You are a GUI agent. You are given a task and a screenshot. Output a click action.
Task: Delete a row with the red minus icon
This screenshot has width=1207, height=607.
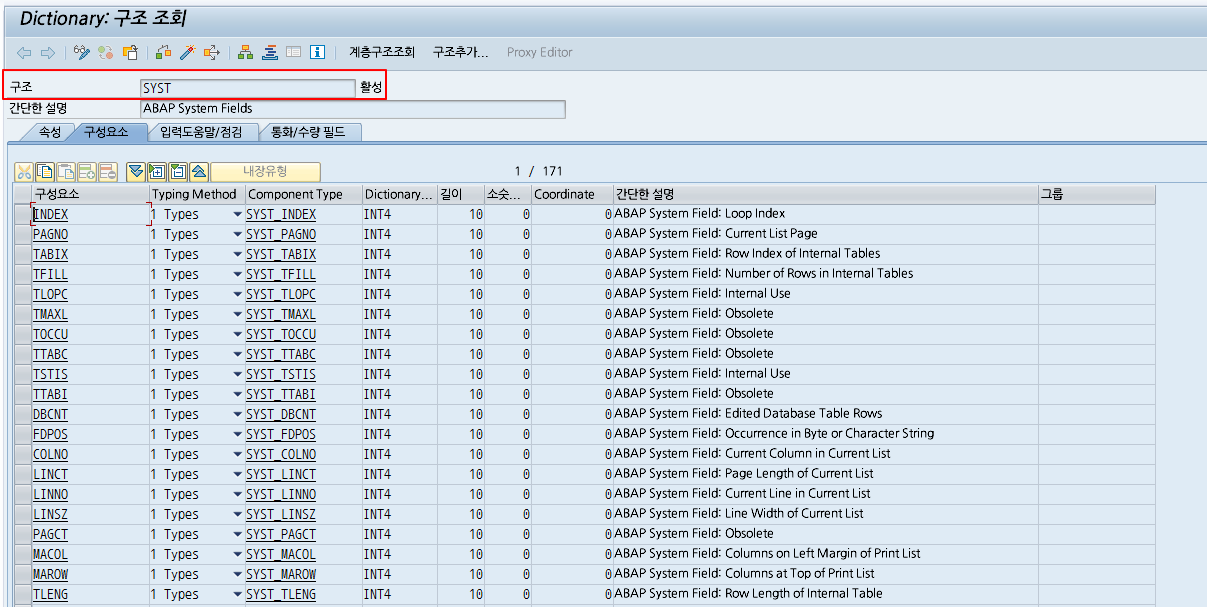(x=107, y=172)
